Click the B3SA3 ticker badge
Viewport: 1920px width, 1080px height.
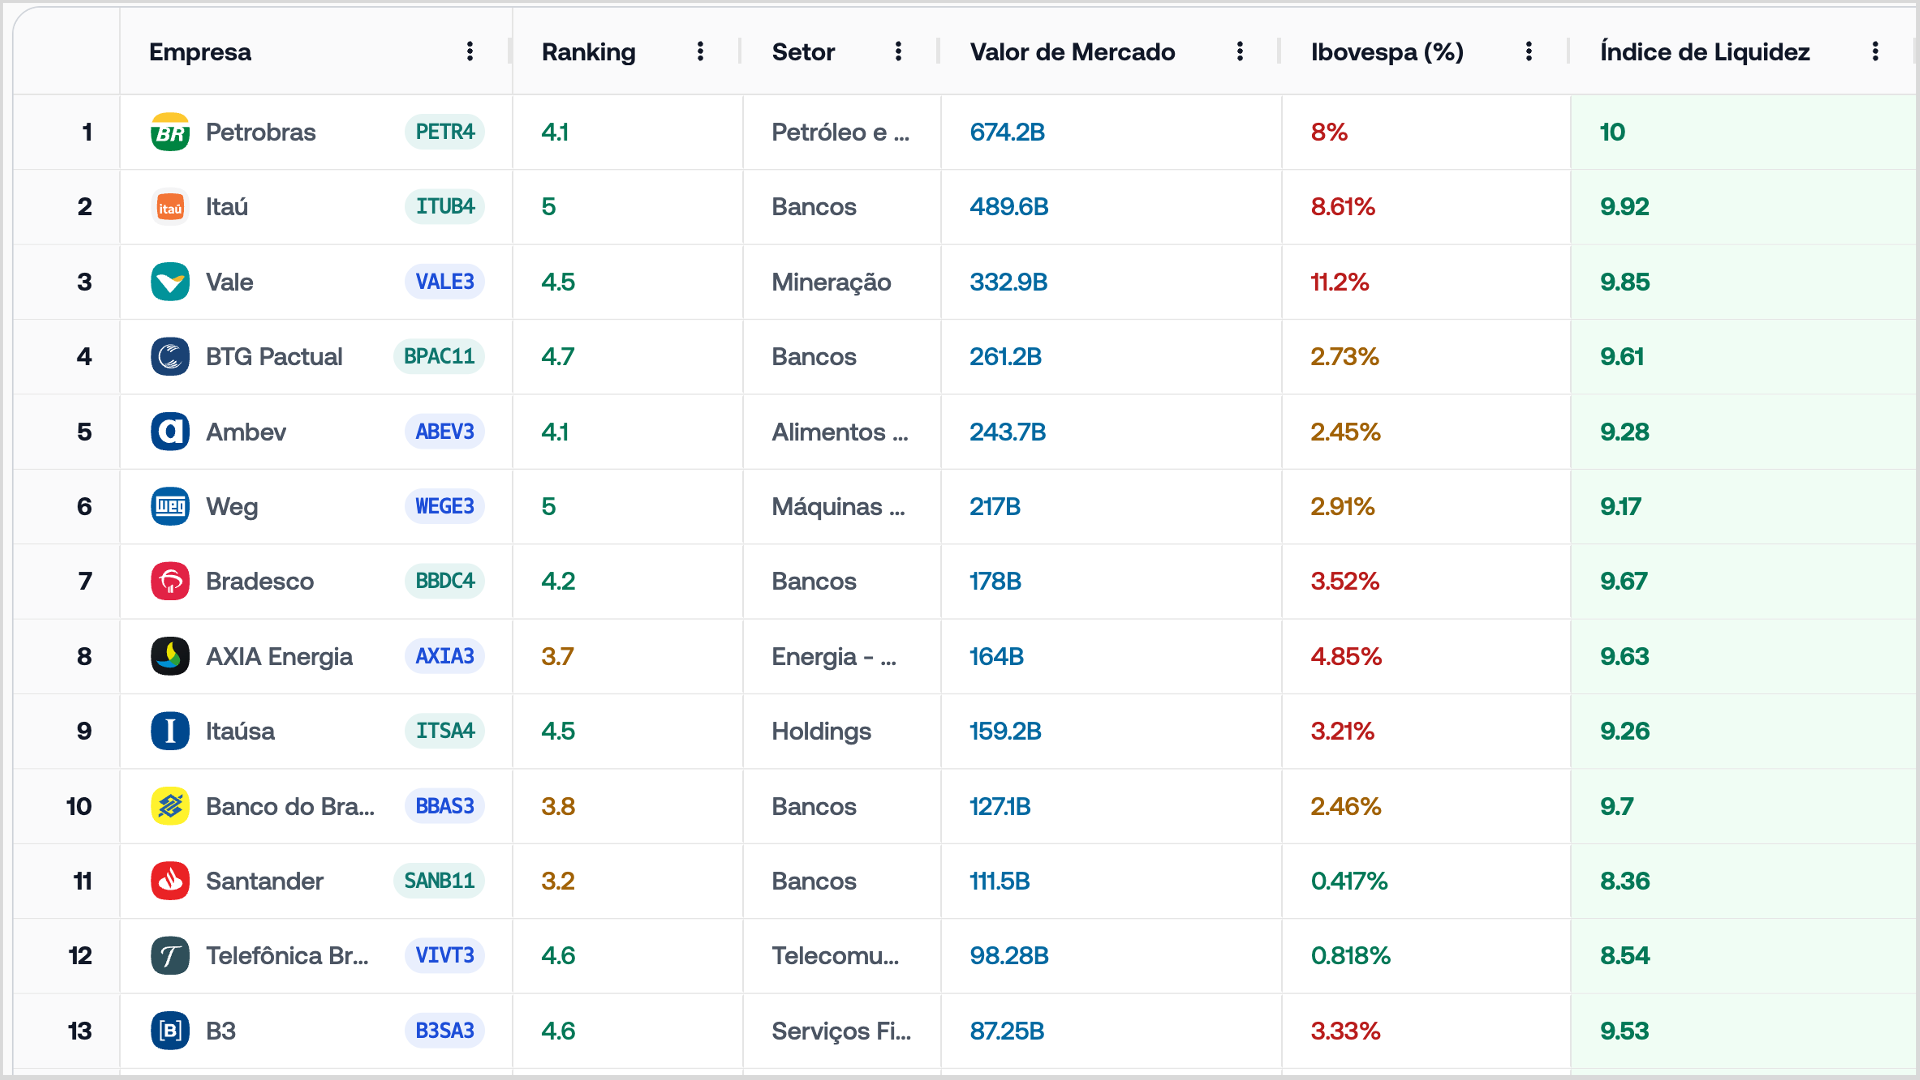tap(445, 1031)
